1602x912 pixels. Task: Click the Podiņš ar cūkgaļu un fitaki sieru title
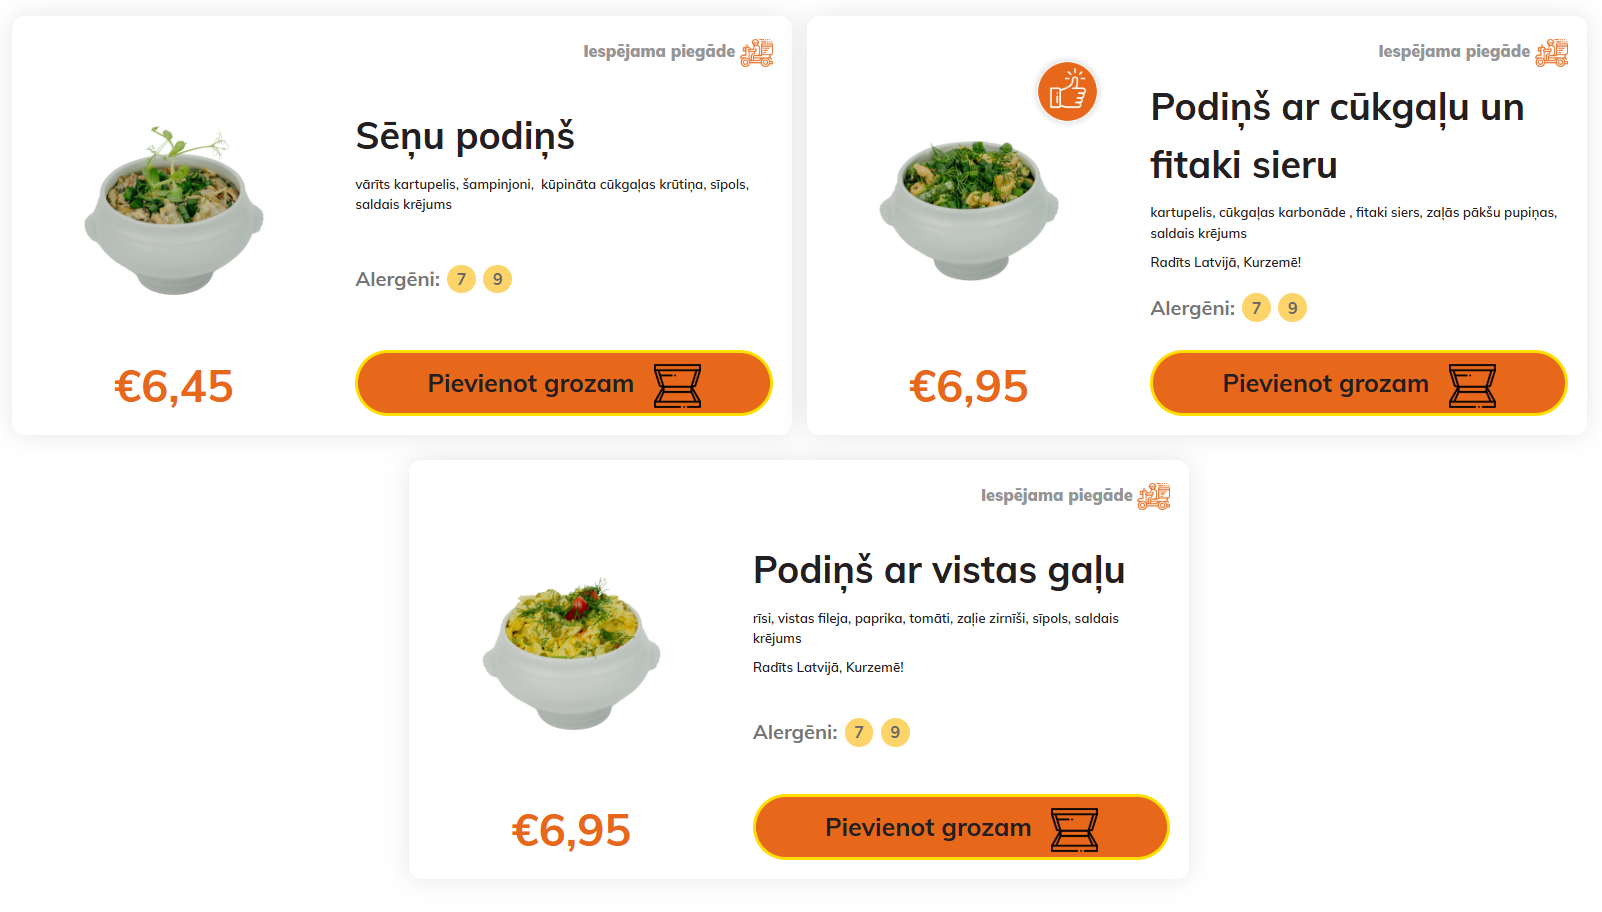coord(1337,136)
